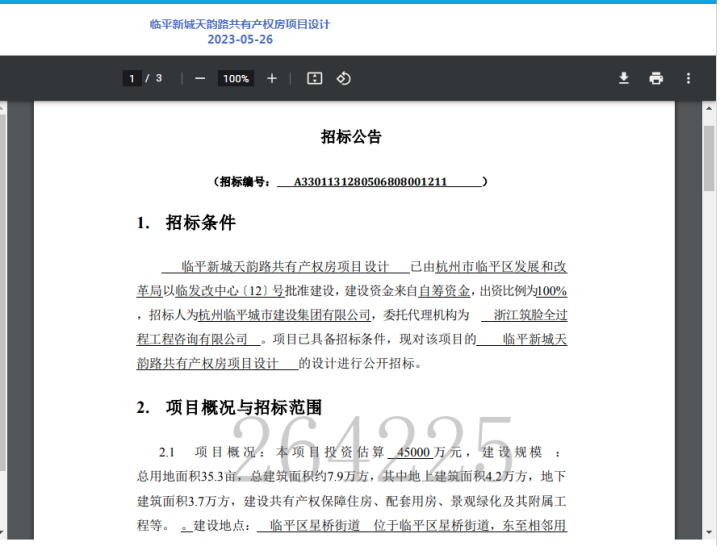The image size is (720, 546).
Task: Click the date 2023-05-26
Action: (240, 39)
